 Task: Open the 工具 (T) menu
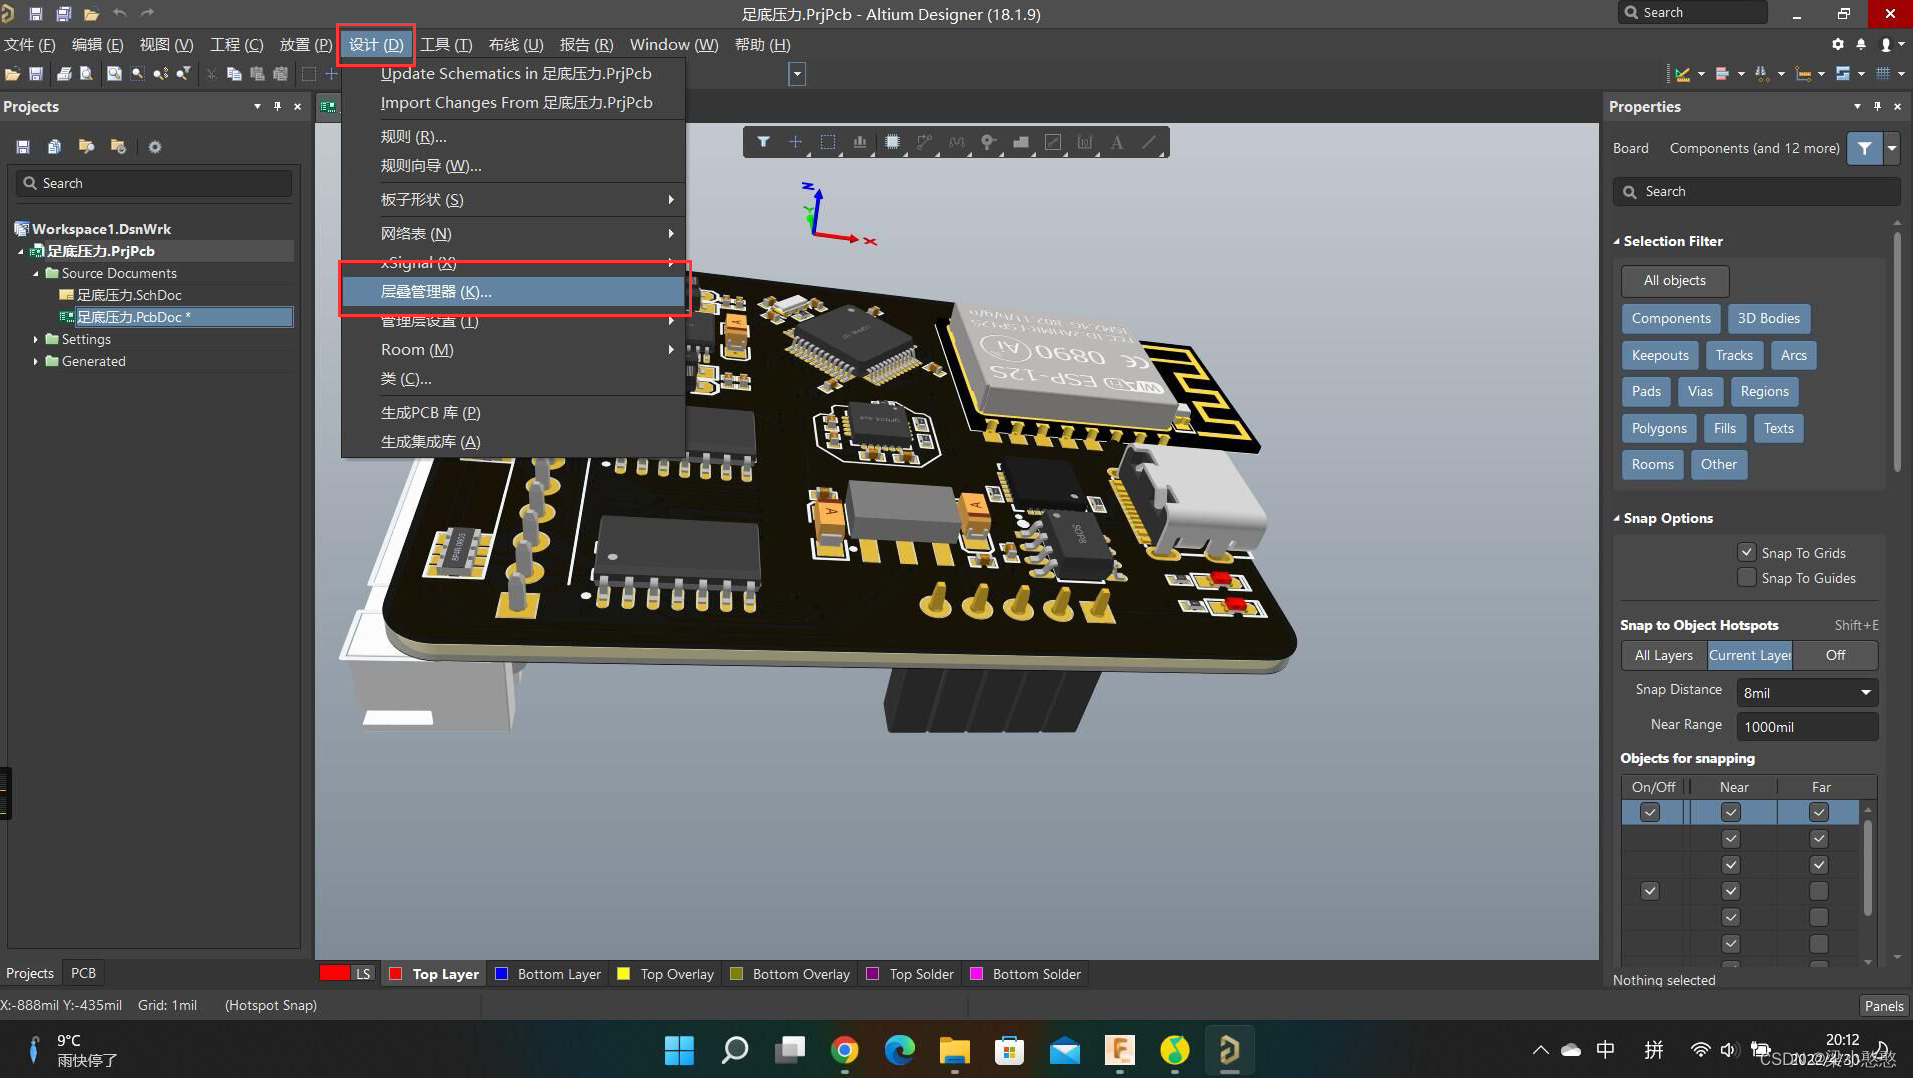pyautogui.click(x=446, y=45)
